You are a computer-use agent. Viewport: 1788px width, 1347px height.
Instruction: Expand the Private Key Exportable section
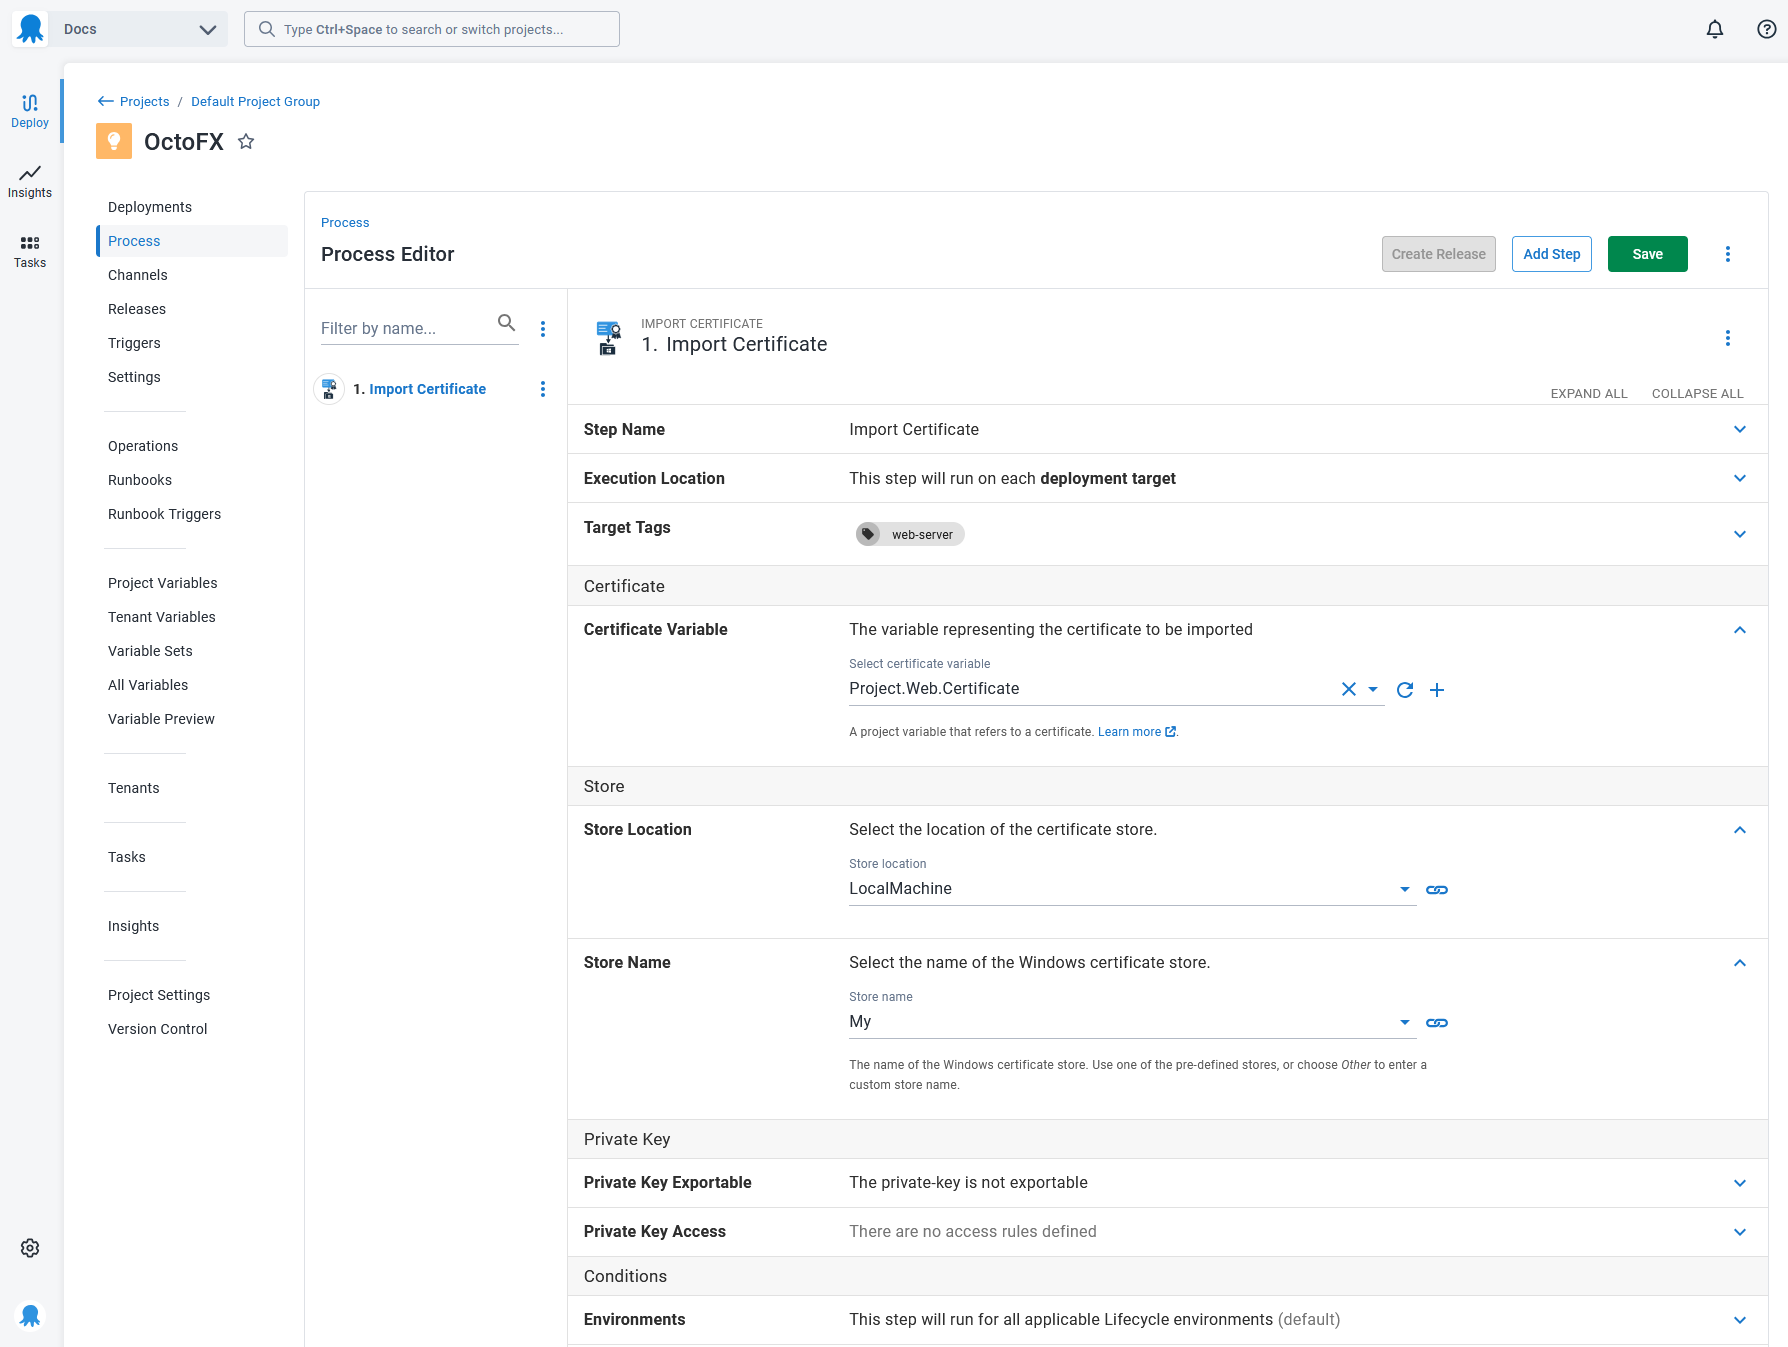(1168, 1183)
